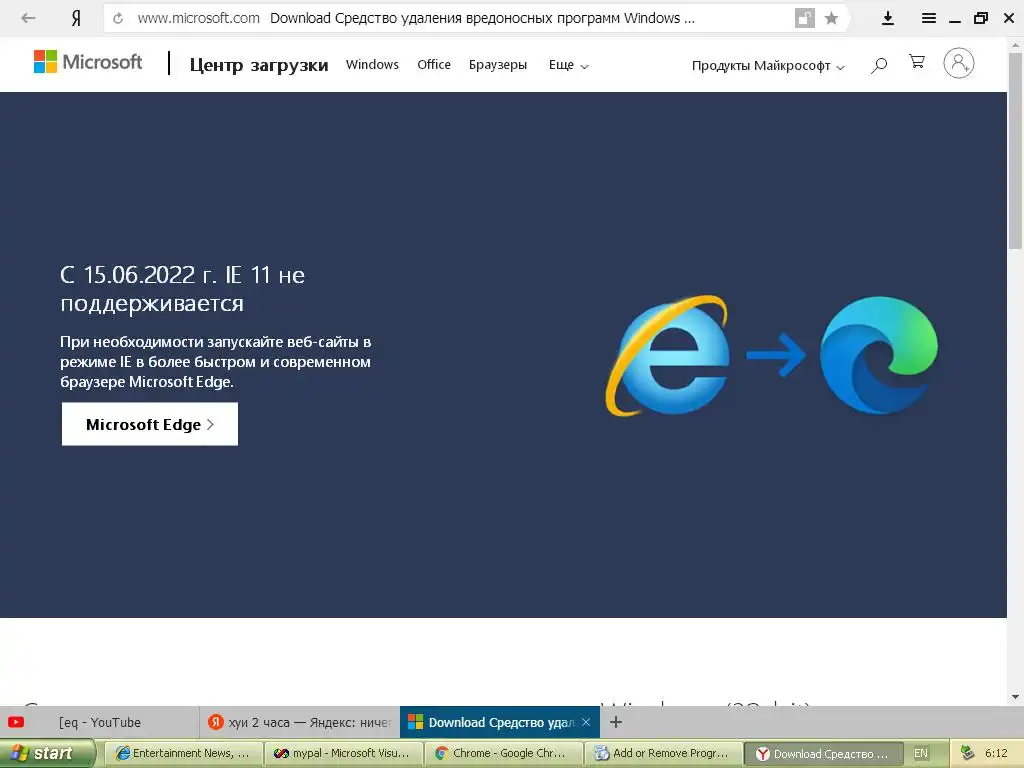Open the downloads arrow icon
Image resolution: width=1024 pixels, height=768 pixels.
click(x=888, y=18)
